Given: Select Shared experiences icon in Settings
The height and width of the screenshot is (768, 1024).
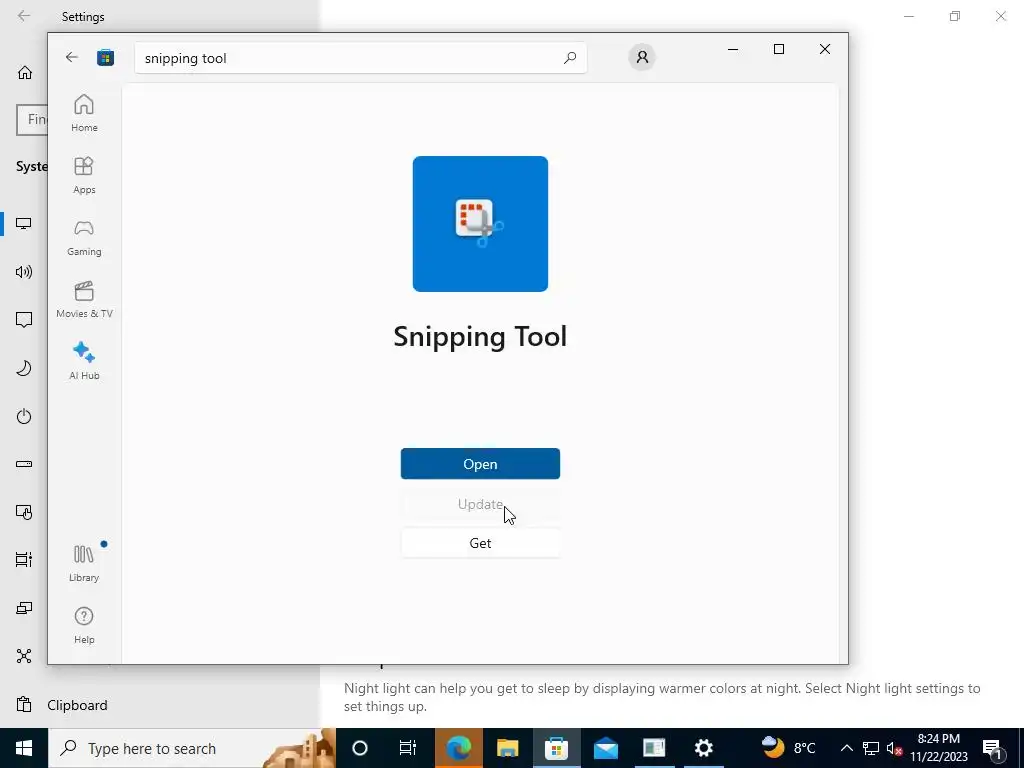Looking at the screenshot, I should [x=24, y=656].
